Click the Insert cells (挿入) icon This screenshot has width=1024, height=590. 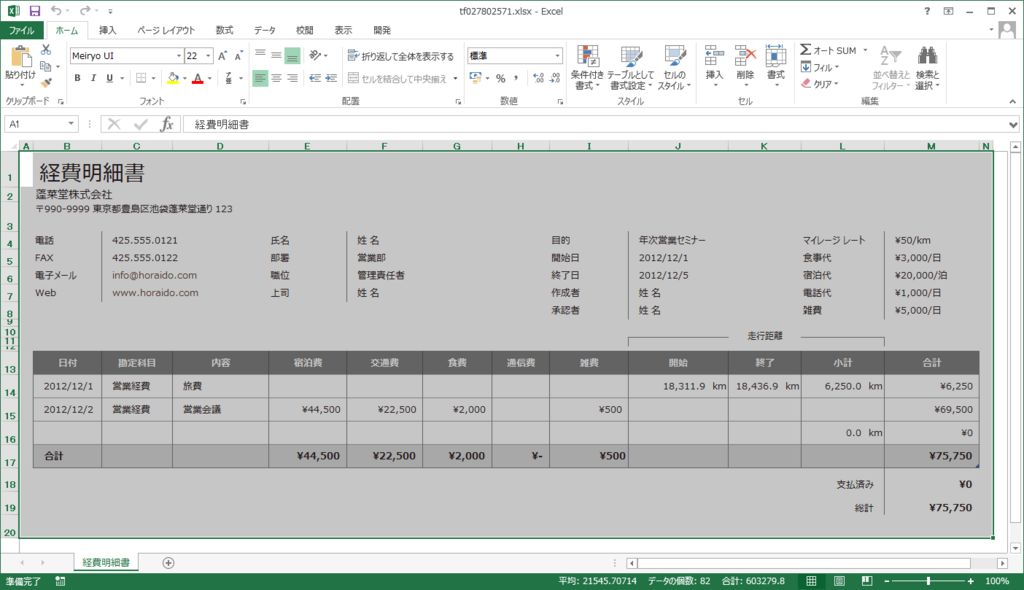(x=714, y=56)
